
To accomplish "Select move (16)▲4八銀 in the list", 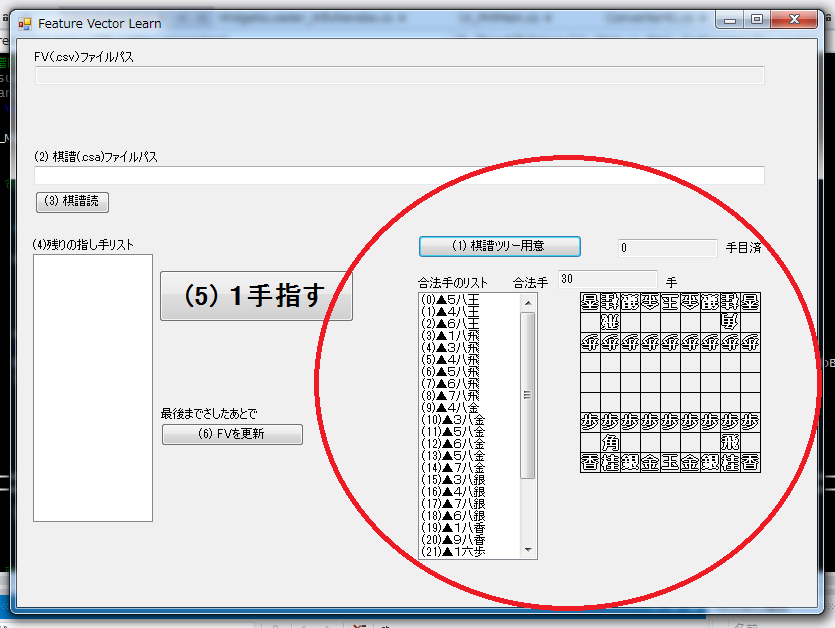I will click(453, 492).
